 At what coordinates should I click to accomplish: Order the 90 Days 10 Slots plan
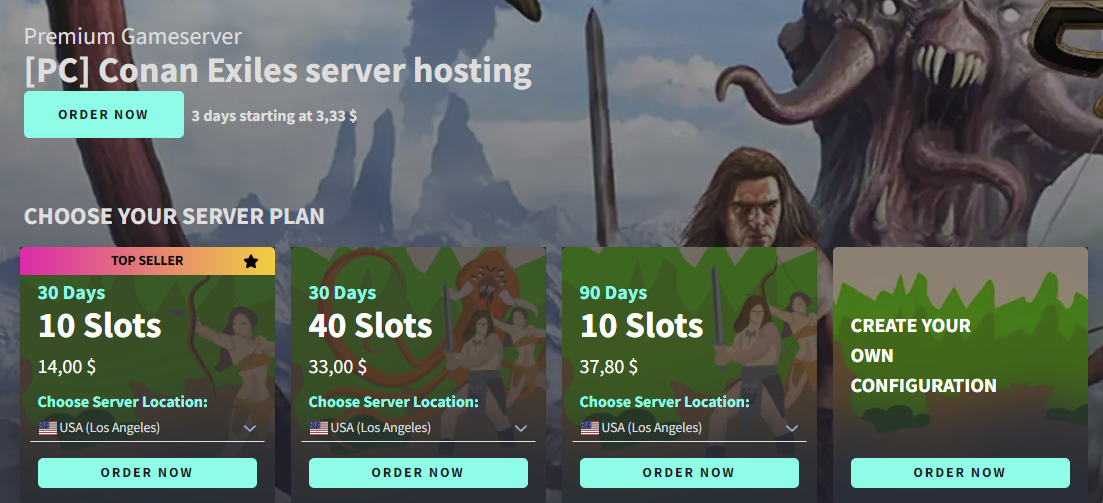(689, 473)
